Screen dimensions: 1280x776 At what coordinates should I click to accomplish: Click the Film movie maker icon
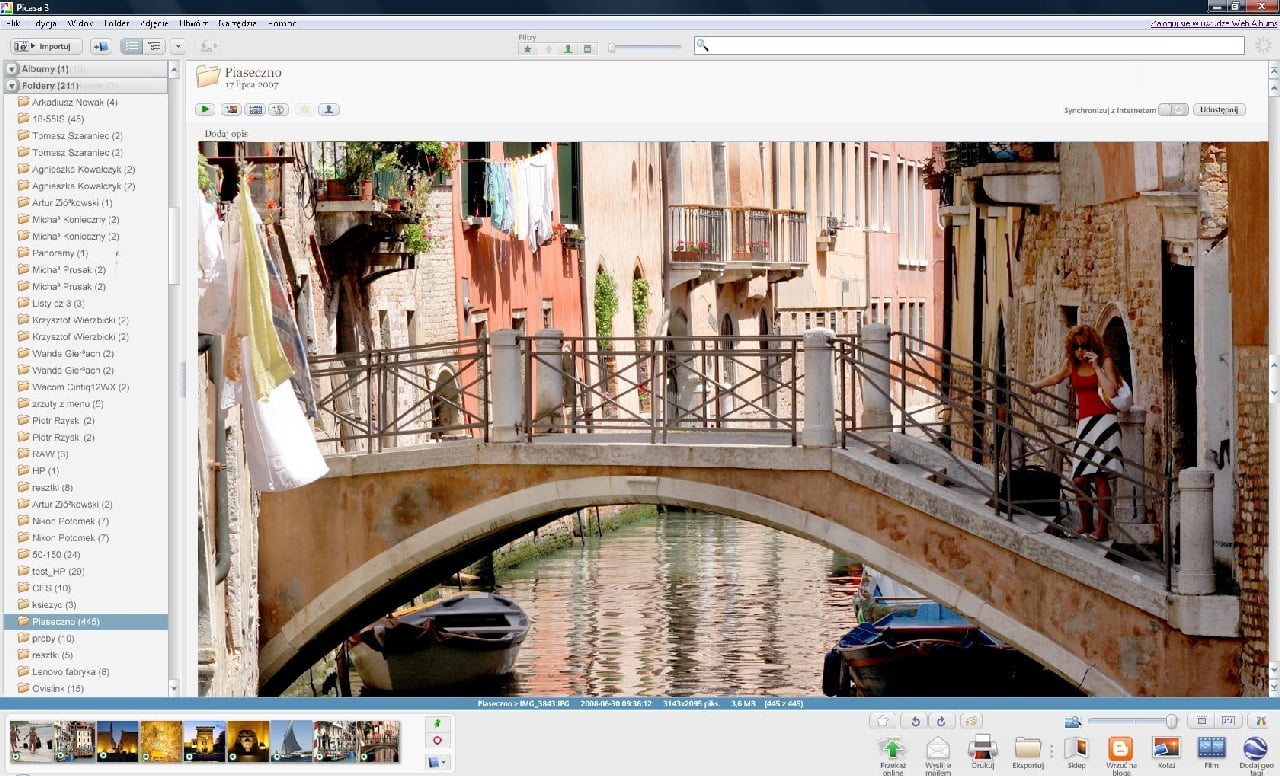(x=1211, y=748)
